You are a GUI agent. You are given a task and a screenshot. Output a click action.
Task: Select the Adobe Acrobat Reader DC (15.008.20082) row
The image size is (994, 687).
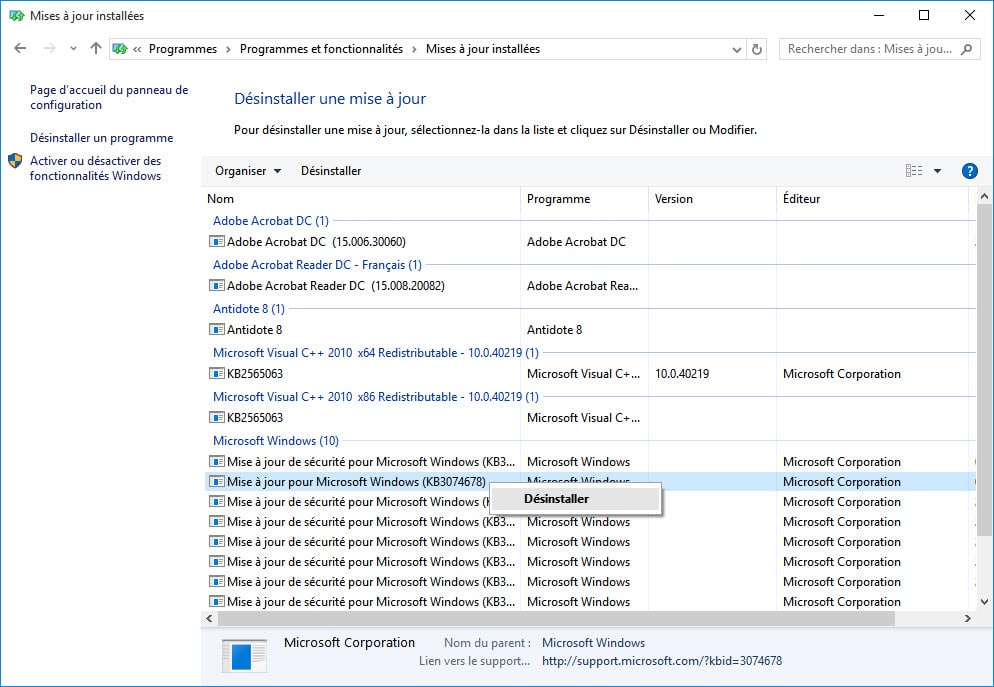pyautogui.click(x=336, y=285)
